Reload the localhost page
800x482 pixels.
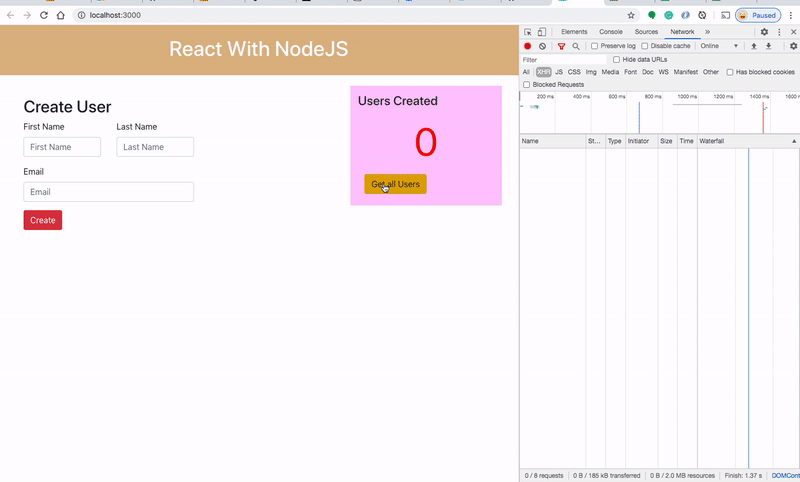44,15
